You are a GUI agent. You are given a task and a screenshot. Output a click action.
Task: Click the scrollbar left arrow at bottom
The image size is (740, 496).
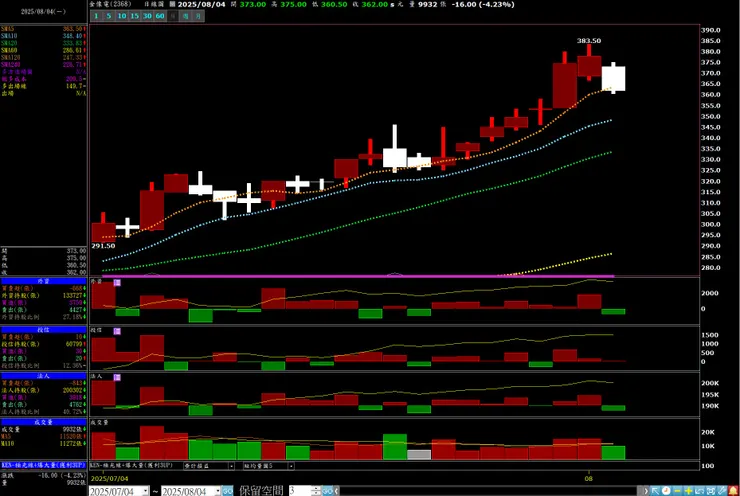[x=337, y=491]
